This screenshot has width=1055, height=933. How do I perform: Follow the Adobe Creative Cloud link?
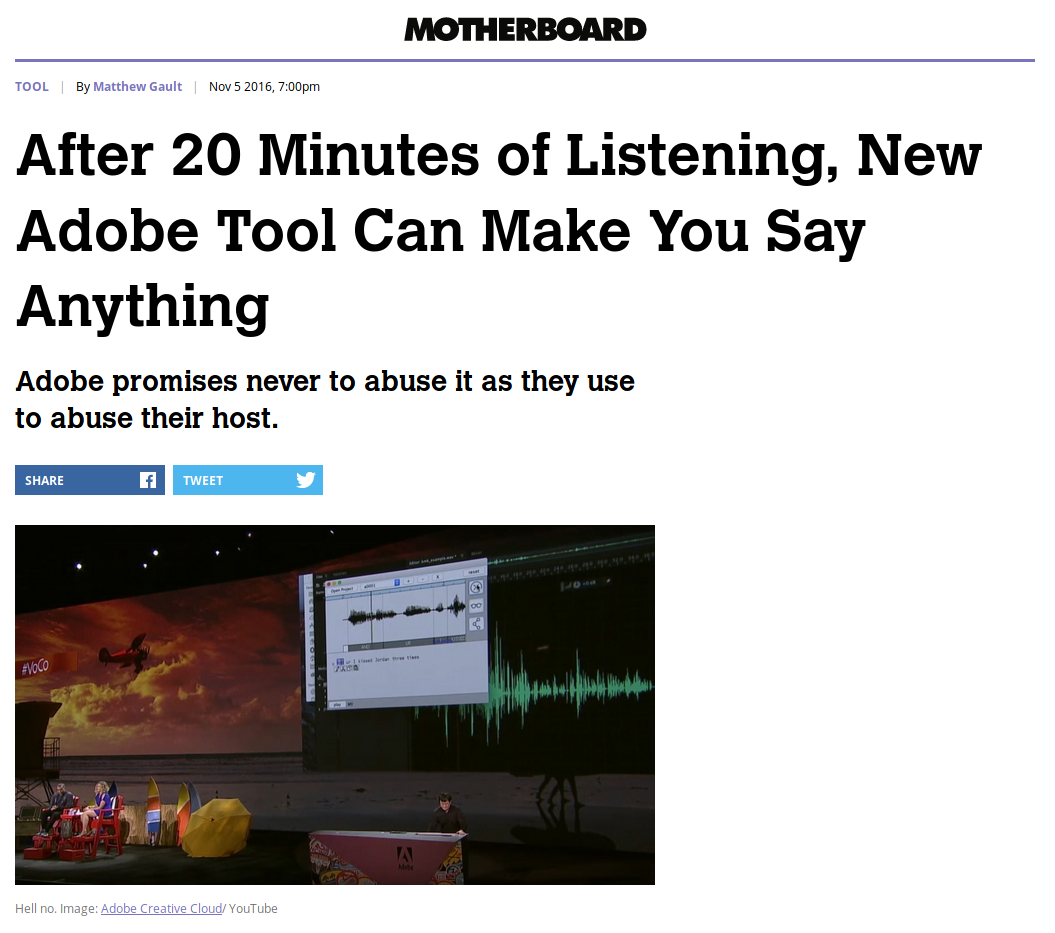161,909
